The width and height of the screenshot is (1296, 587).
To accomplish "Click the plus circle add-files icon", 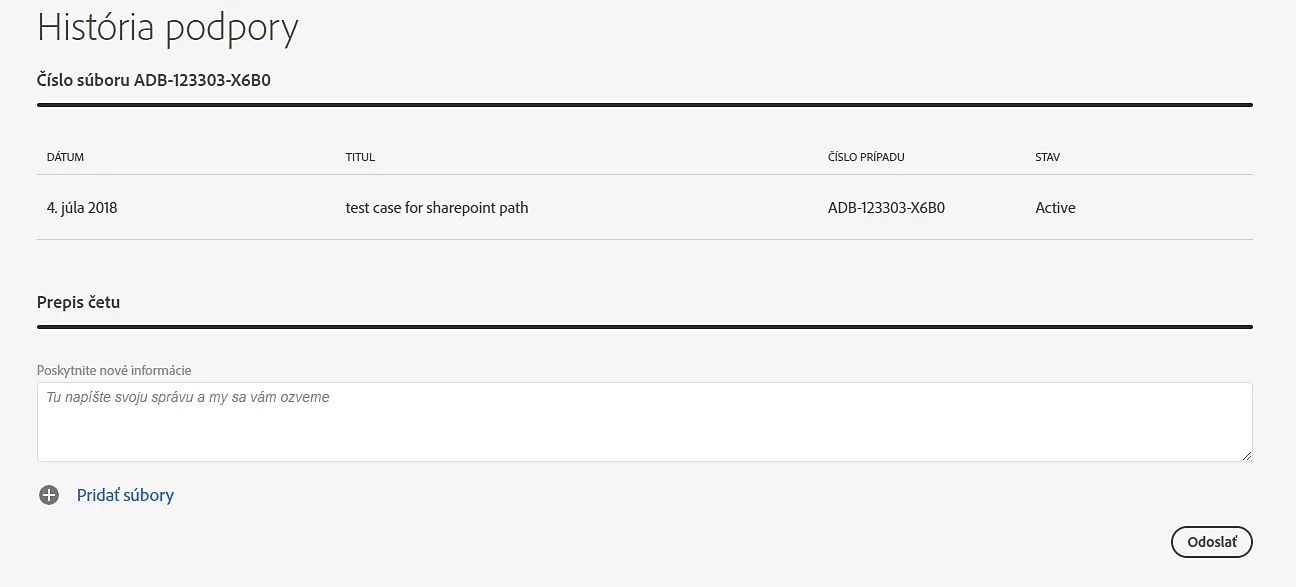I will (x=49, y=495).
